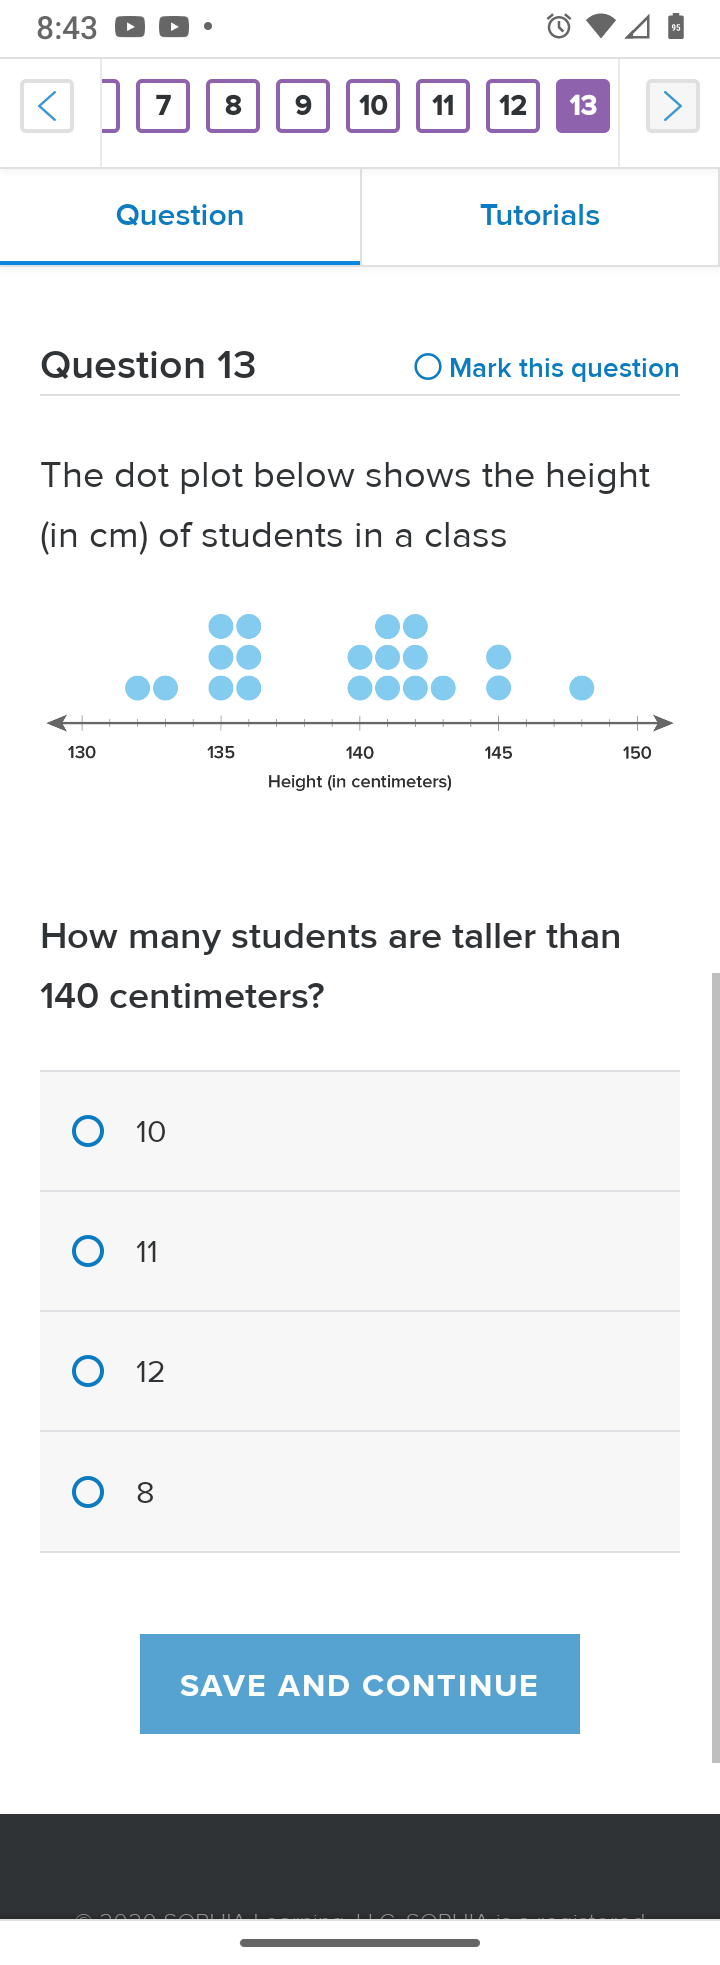Tap the dot plot height chart
The image size is (720, 1965).
pos(360,702)
